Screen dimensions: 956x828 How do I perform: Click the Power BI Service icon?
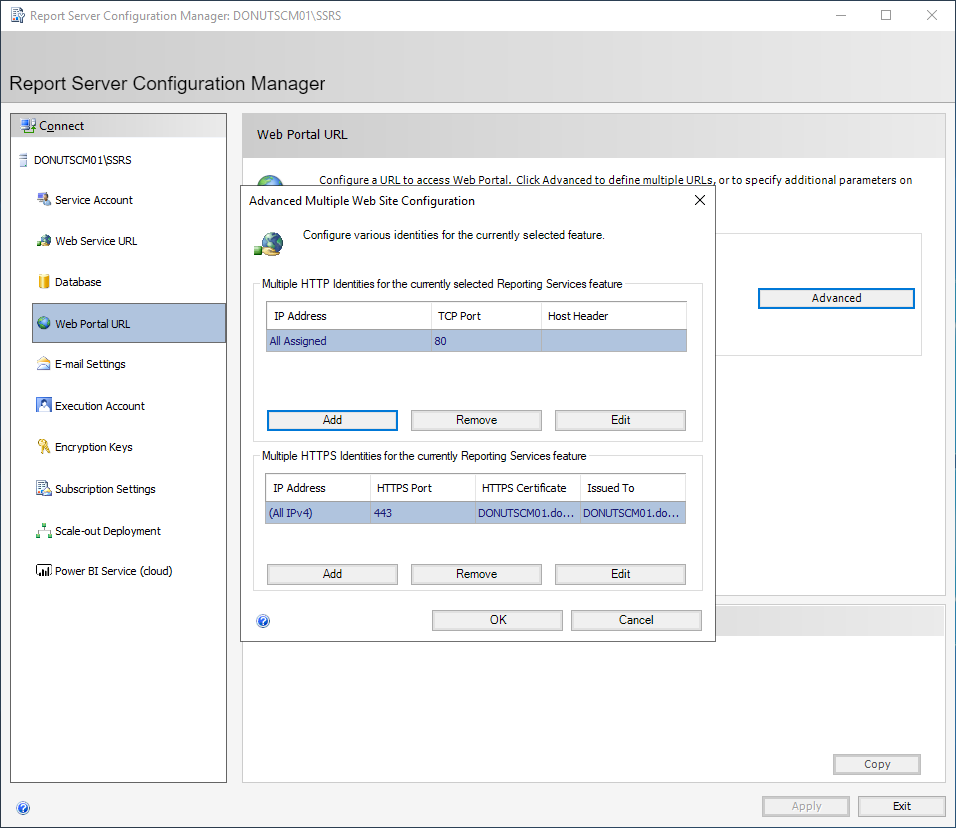click(x=43, y=571)
